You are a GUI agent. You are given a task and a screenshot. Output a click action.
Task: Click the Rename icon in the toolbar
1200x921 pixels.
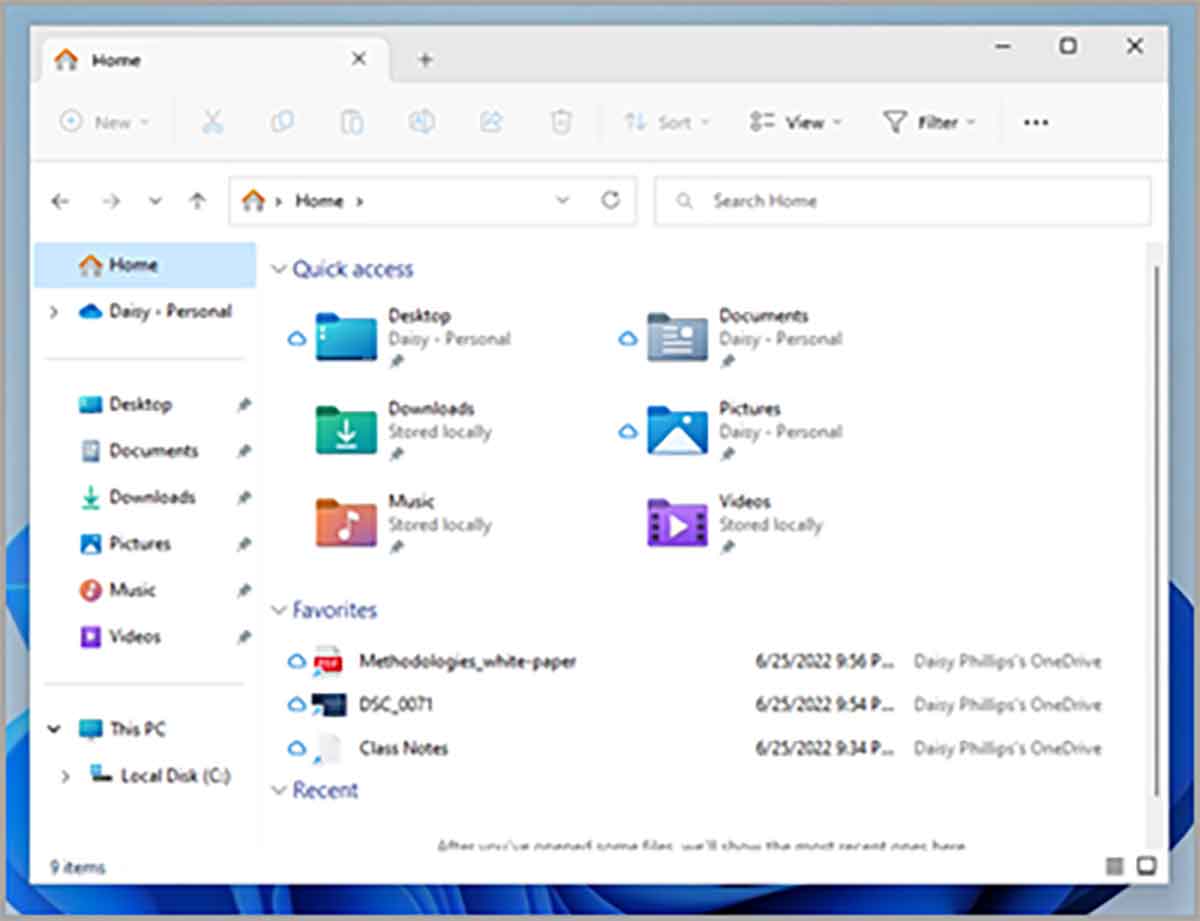[x=422, y=121]
